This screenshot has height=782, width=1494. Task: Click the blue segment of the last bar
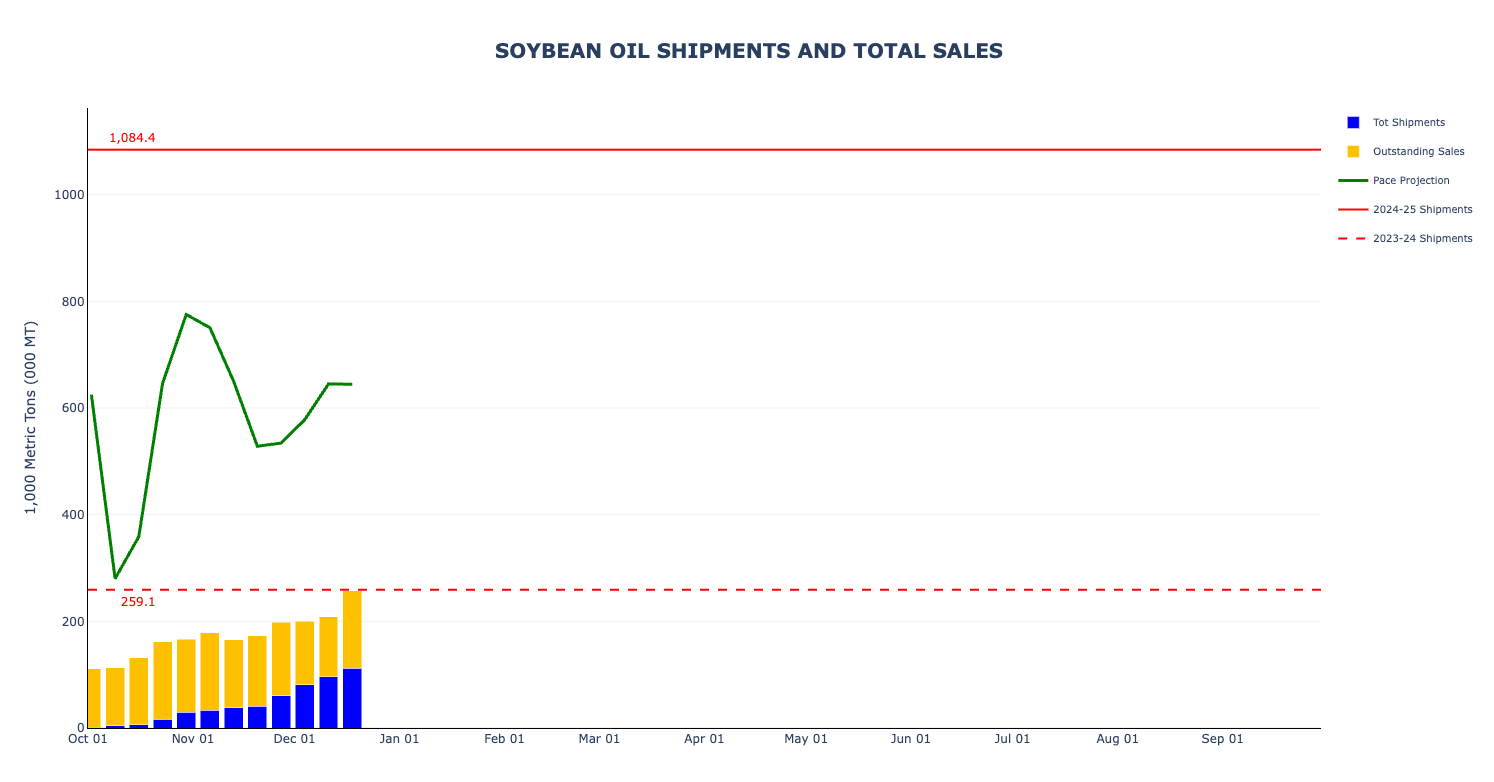(x=352, y=698)
